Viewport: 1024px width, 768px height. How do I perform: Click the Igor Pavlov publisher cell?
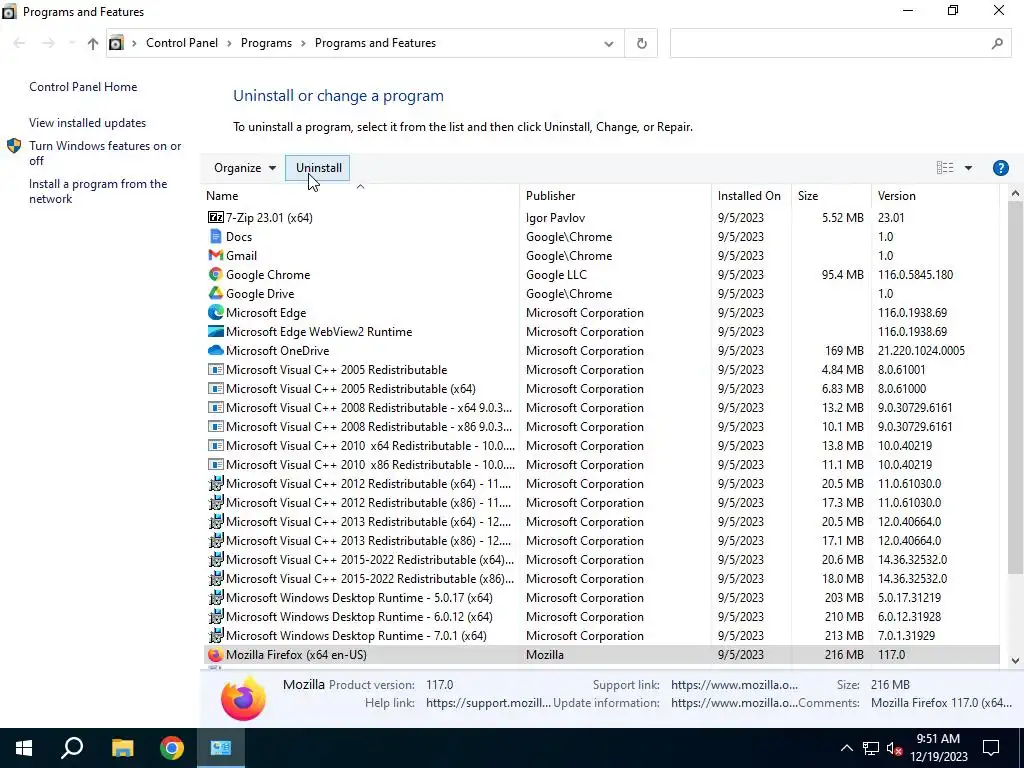click(x=555, y=217)
